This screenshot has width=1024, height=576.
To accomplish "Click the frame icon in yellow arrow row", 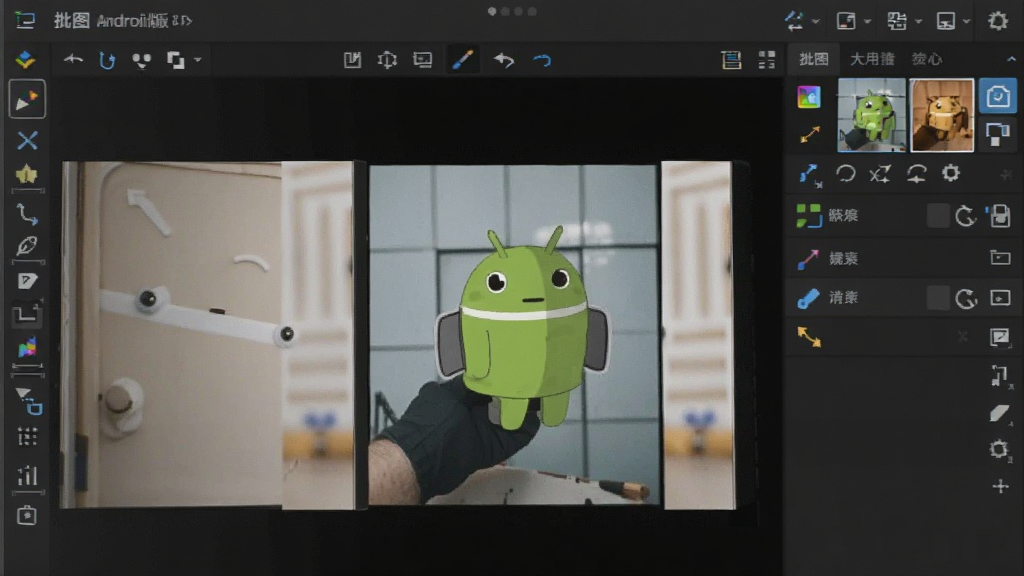I will [1000, 337].
